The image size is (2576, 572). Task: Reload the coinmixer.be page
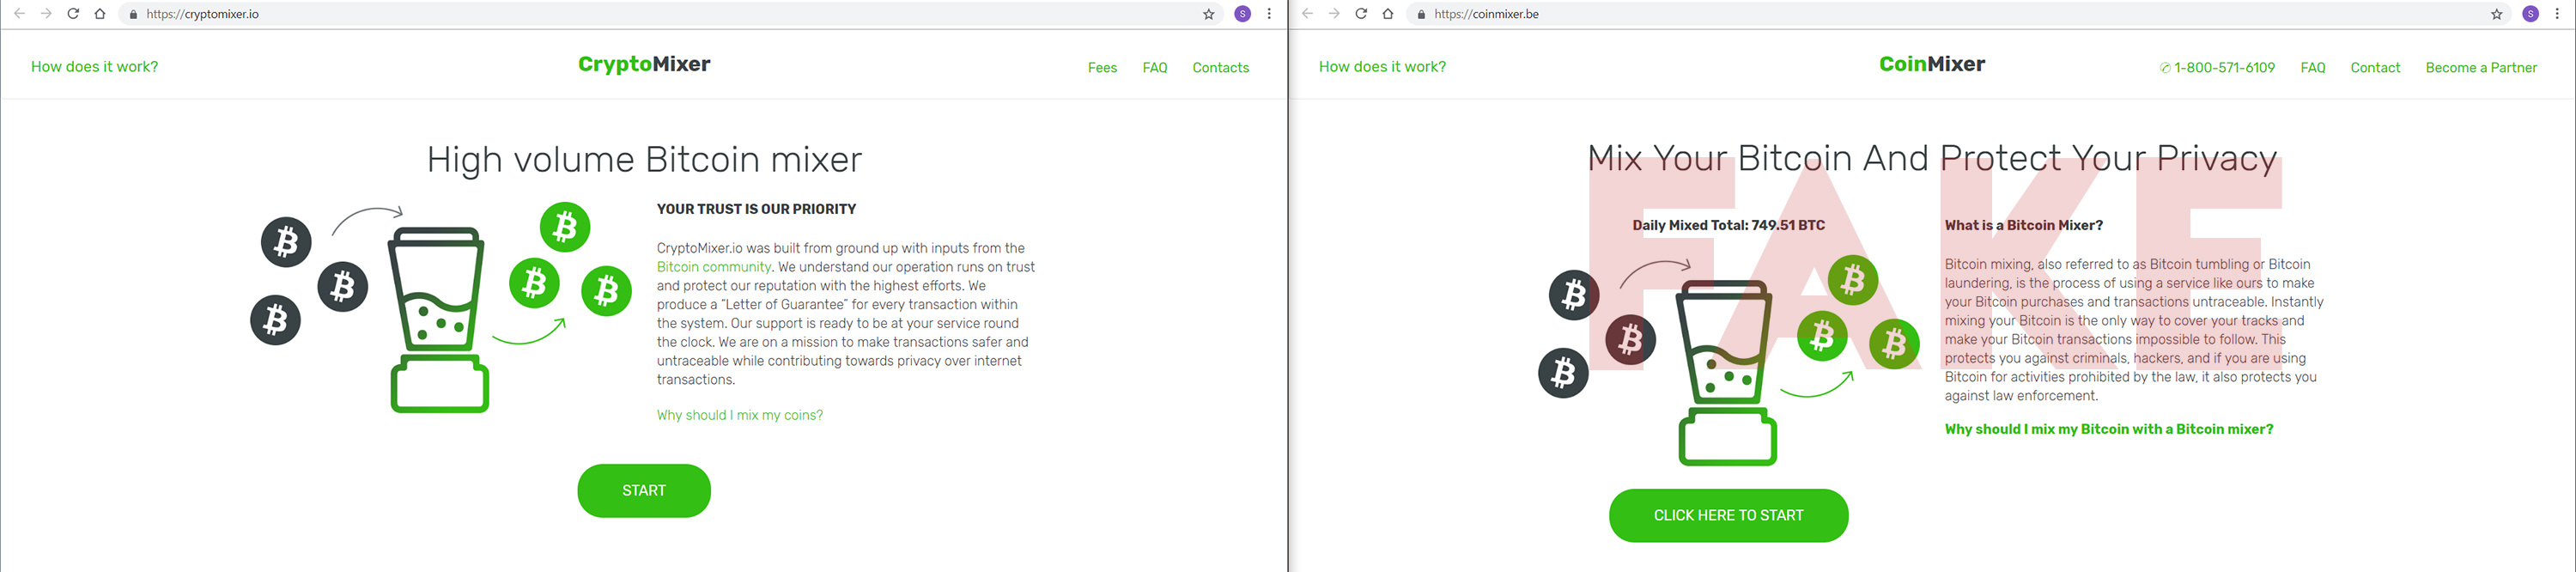1361,14
